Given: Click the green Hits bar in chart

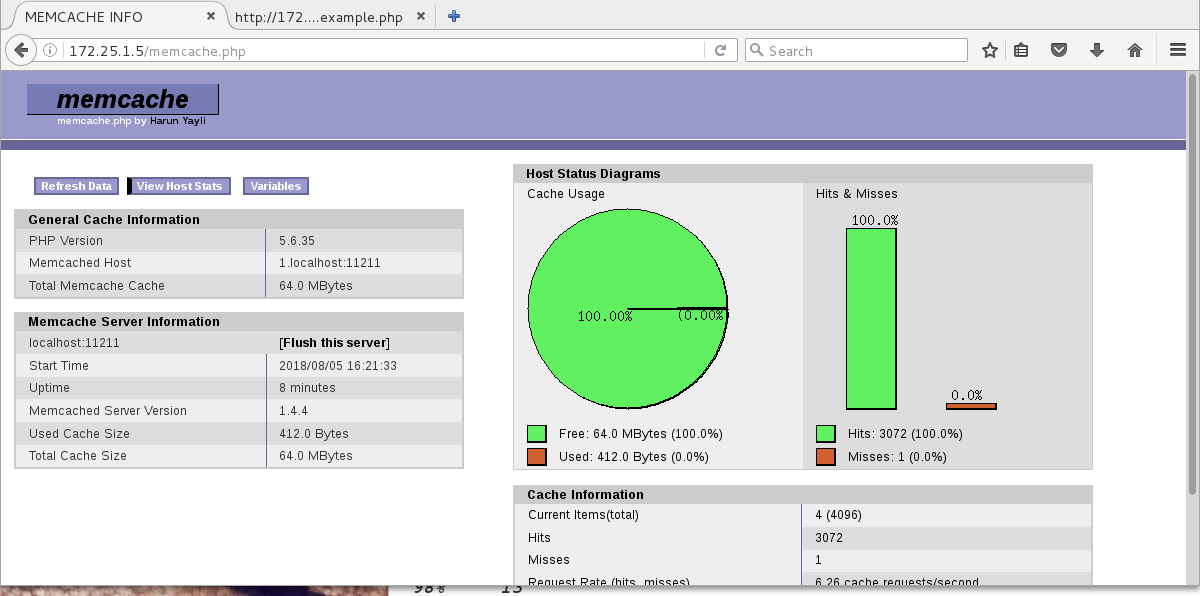Looking at the screenshot, I should tap(871, 319).
